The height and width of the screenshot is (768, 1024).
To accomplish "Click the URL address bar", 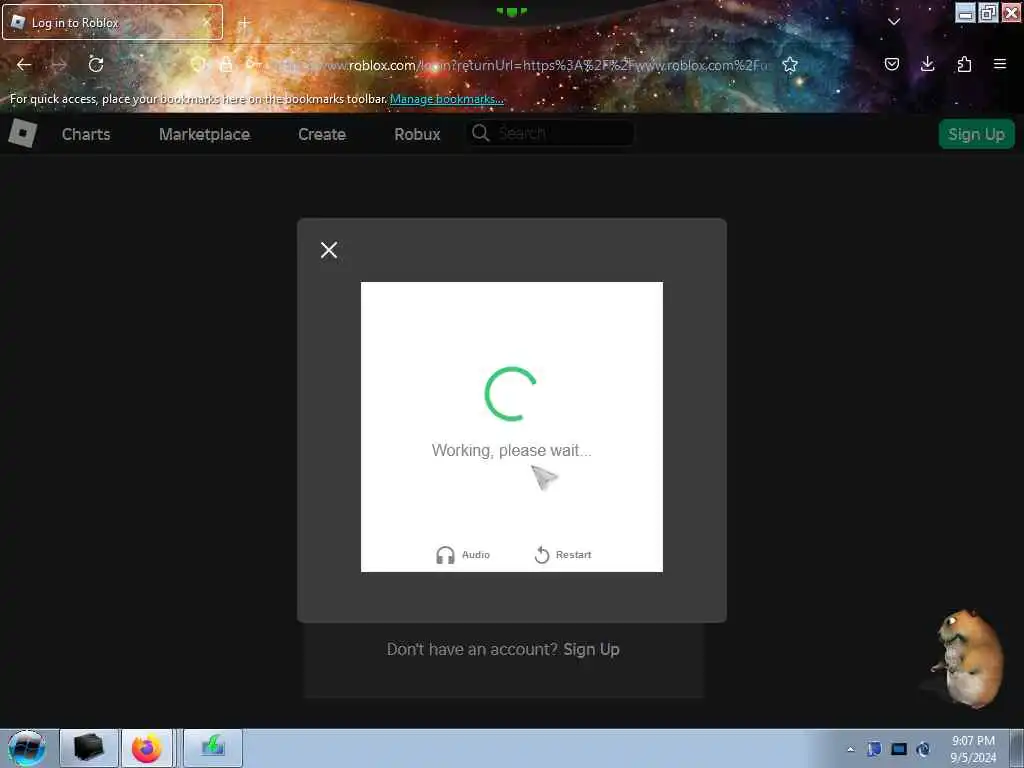I will [x=522, y=65].
